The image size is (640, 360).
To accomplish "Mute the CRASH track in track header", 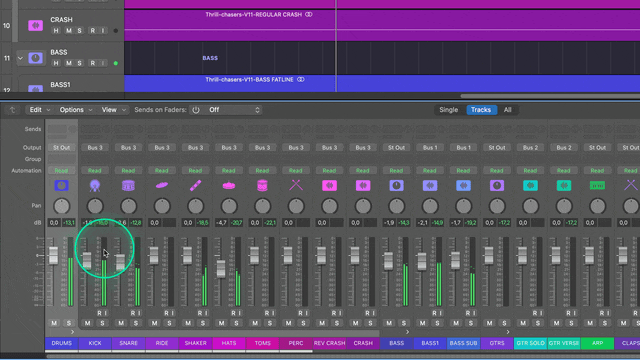I will click(x=68, y=31).
